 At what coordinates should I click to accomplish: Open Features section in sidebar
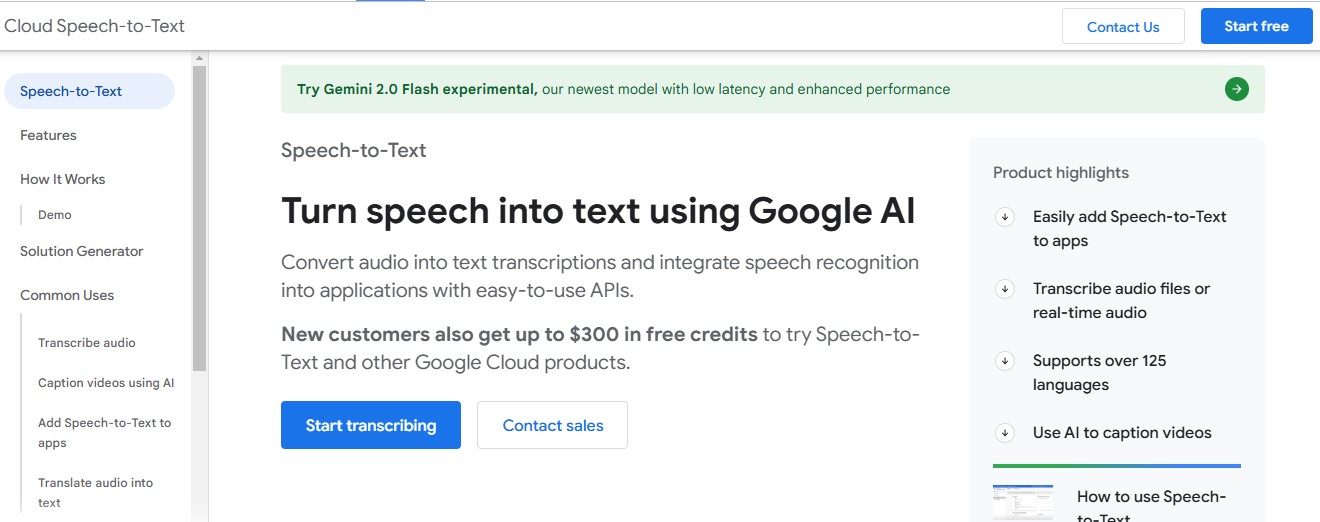[x=48, y=135]
